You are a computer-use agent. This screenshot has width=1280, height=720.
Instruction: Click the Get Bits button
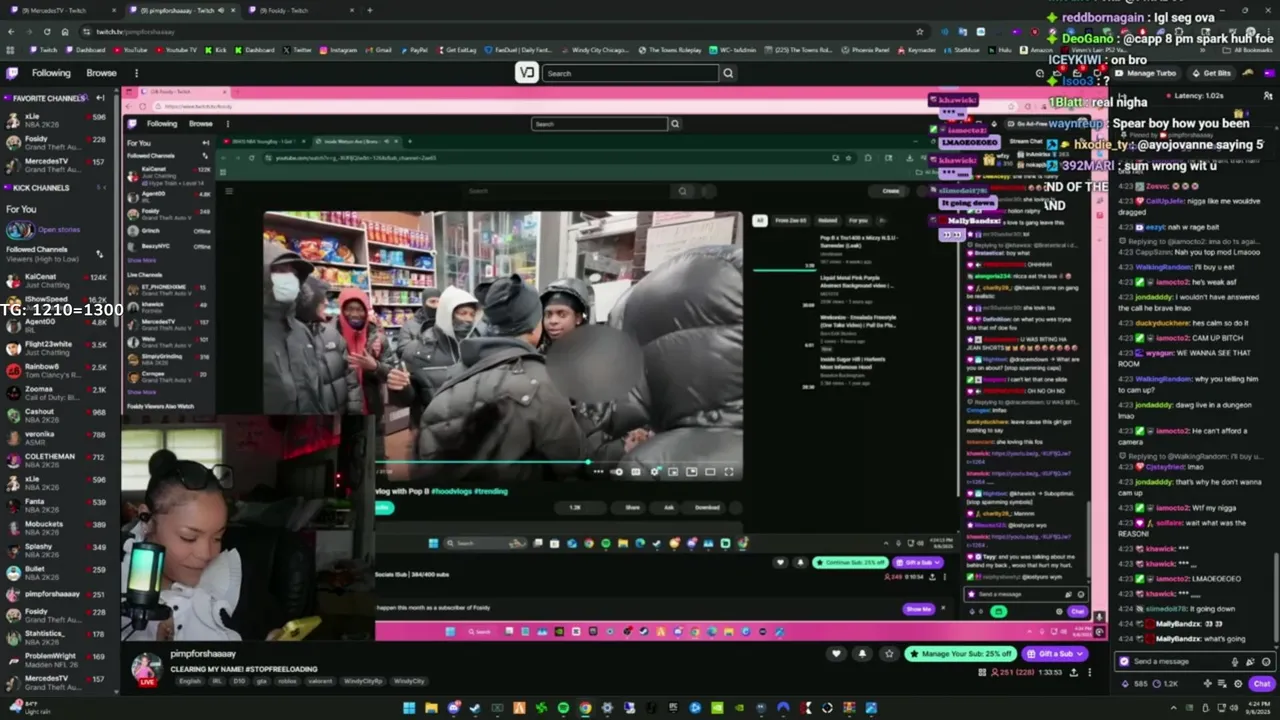pos(1210,73)
